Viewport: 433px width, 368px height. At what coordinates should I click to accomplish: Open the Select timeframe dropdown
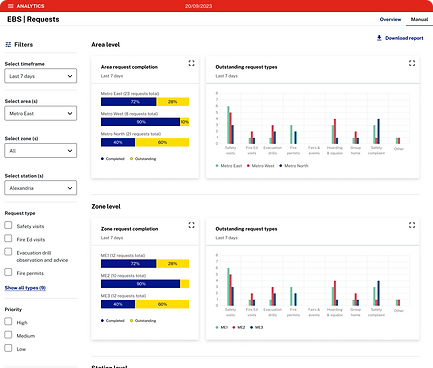41,76
